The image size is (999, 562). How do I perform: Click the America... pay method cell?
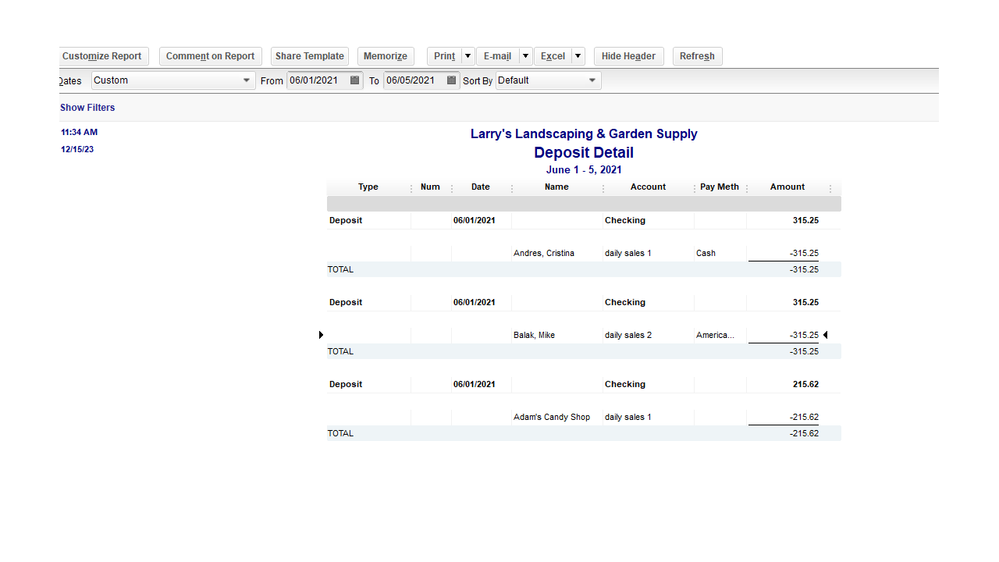[715, 335]
